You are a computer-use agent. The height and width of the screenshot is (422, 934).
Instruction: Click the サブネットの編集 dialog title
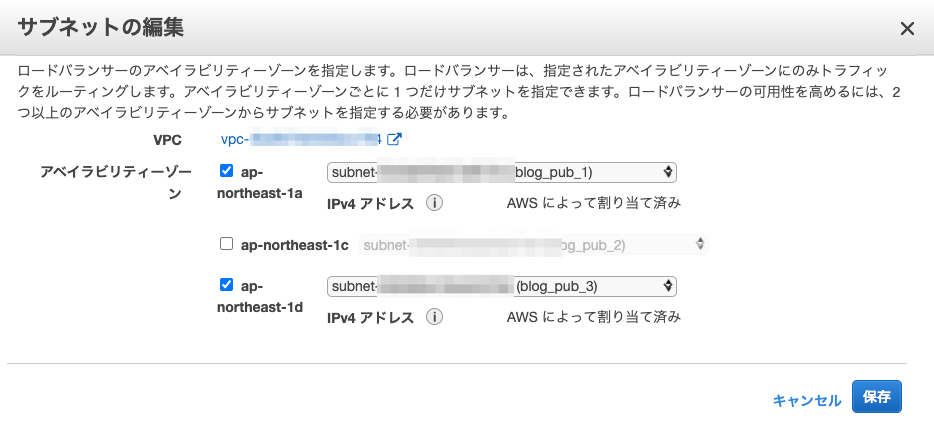(100, 28)
